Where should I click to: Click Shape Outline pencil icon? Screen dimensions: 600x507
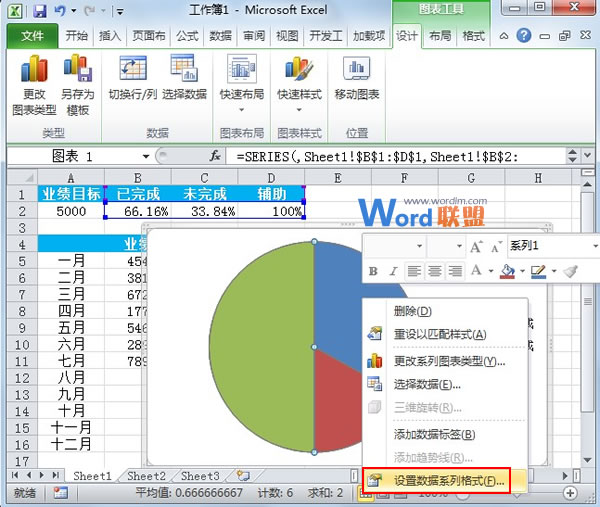(538, 271)
